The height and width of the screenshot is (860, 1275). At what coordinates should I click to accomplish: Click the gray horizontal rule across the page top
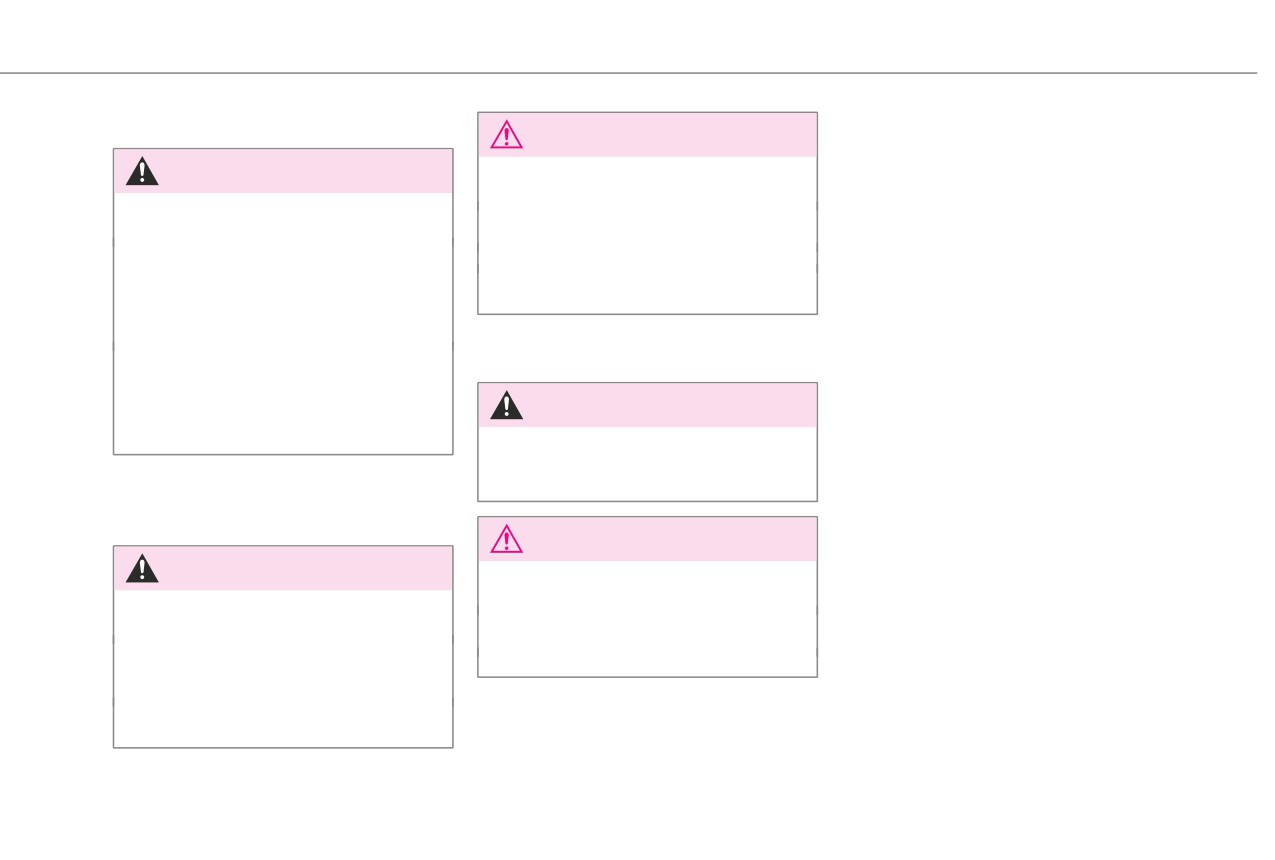click(x=628, y=73)
